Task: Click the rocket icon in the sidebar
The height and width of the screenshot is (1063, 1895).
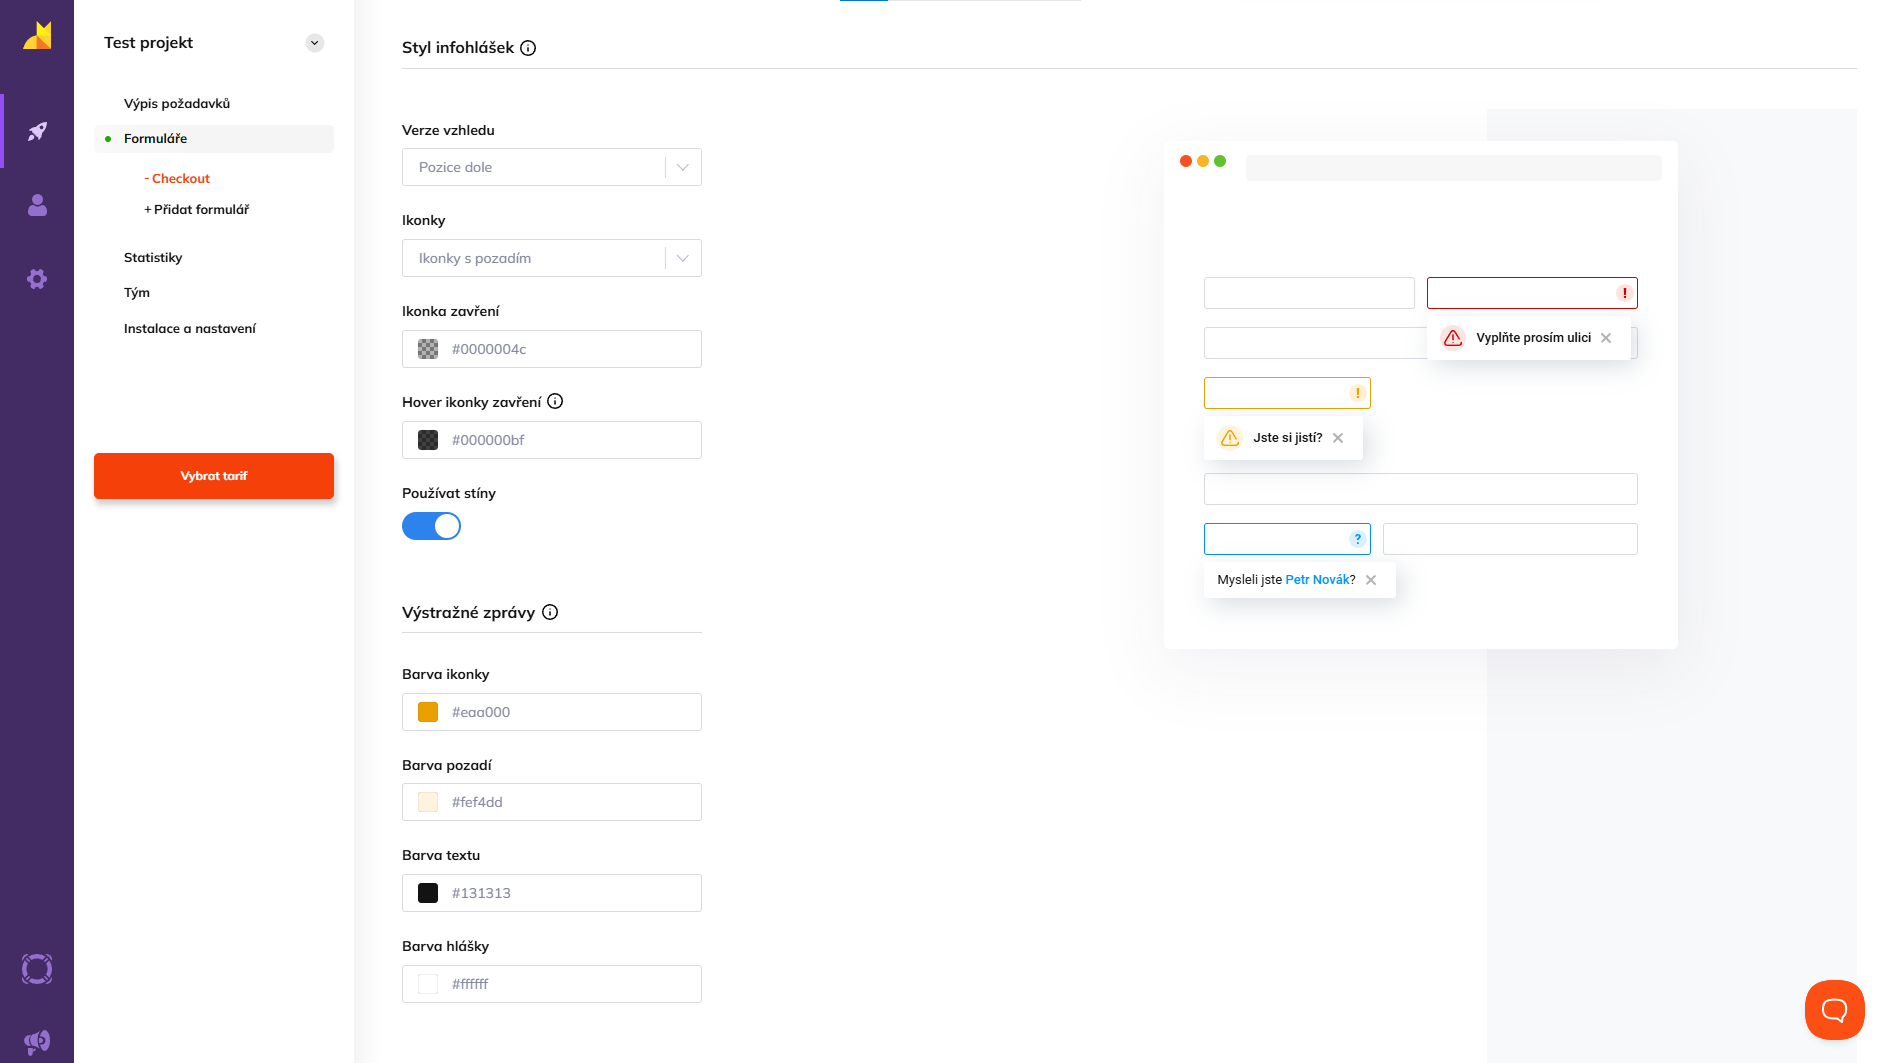Action: pyautogui.click(x=37, y=131)
